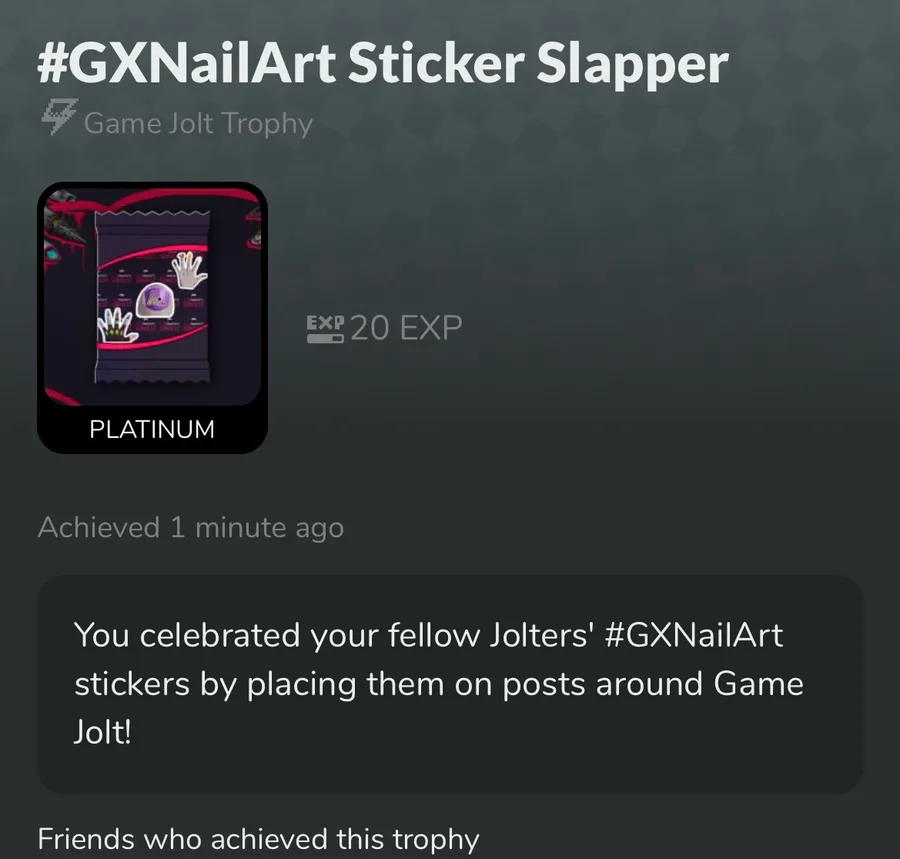The width and height of the screenshot is (900, 859).
Task: Click the 20 EXP text
Action: (406, 328)
